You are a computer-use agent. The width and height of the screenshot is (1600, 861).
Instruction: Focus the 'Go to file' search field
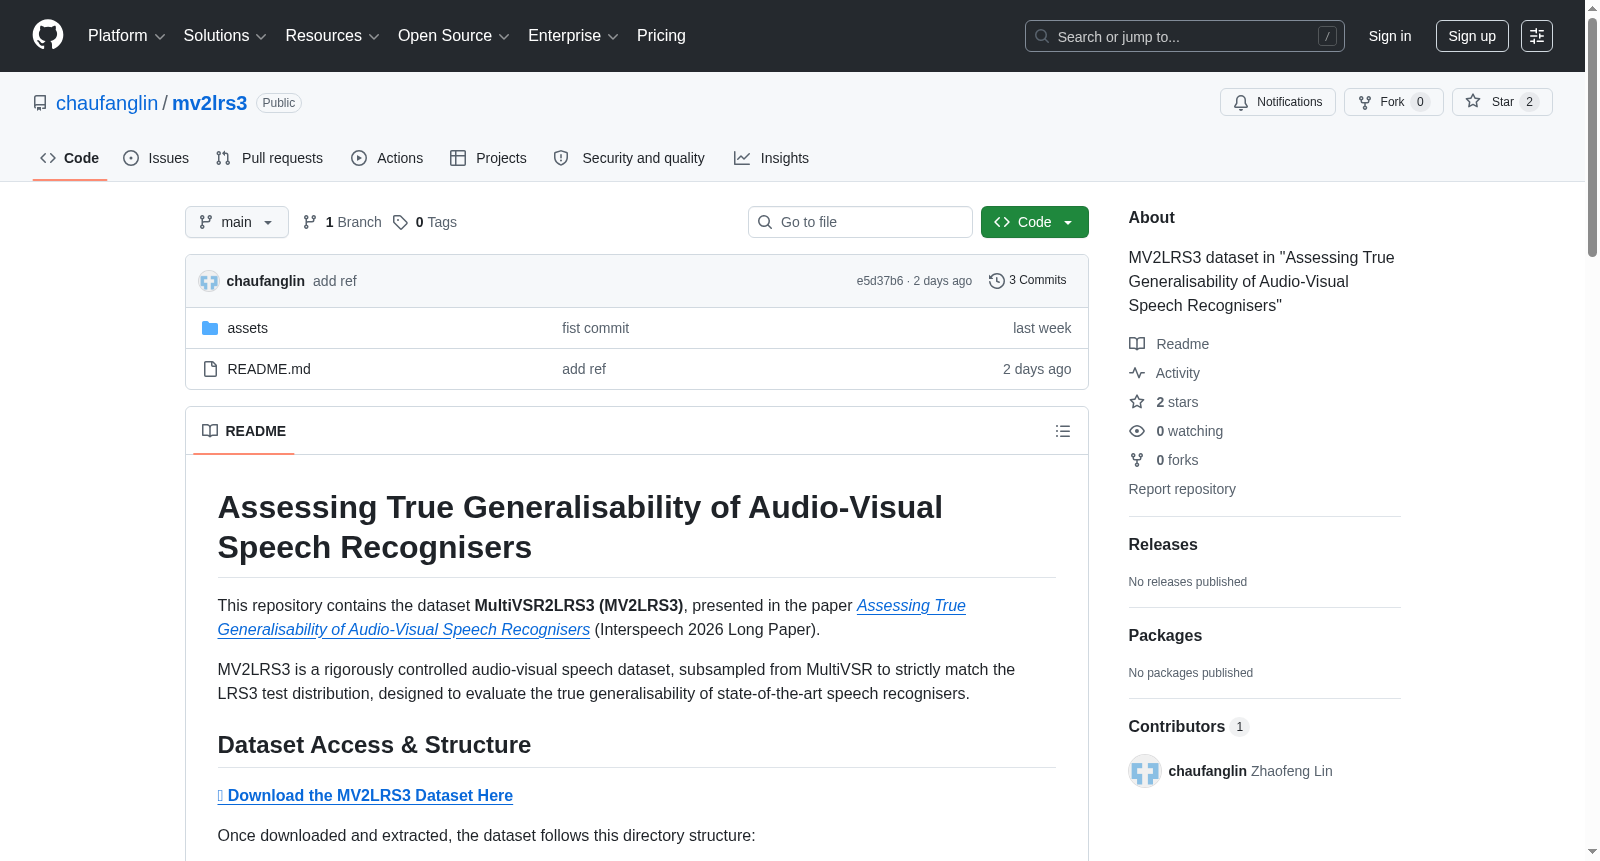pos(860,222)
